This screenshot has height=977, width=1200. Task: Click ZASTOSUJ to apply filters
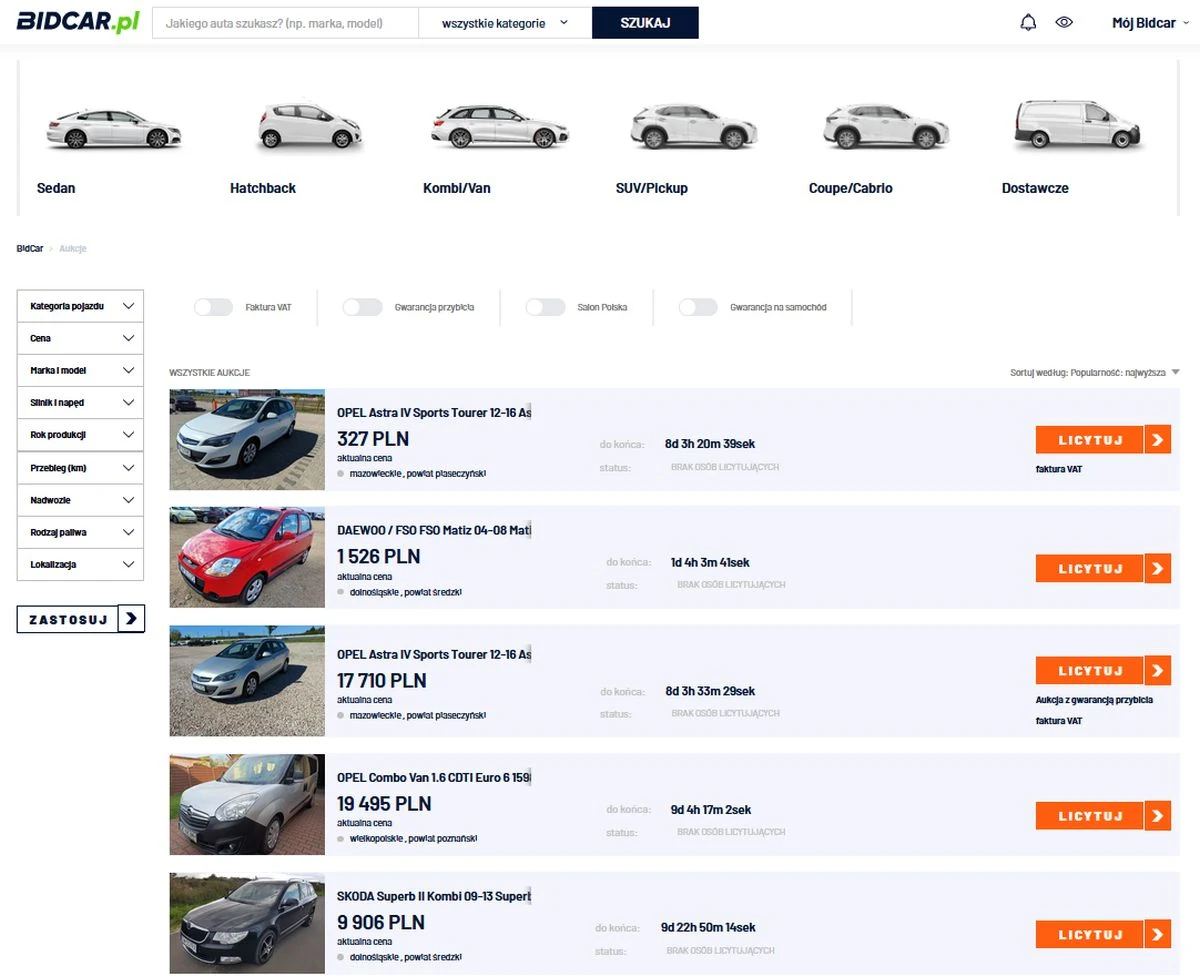(68, 619)
